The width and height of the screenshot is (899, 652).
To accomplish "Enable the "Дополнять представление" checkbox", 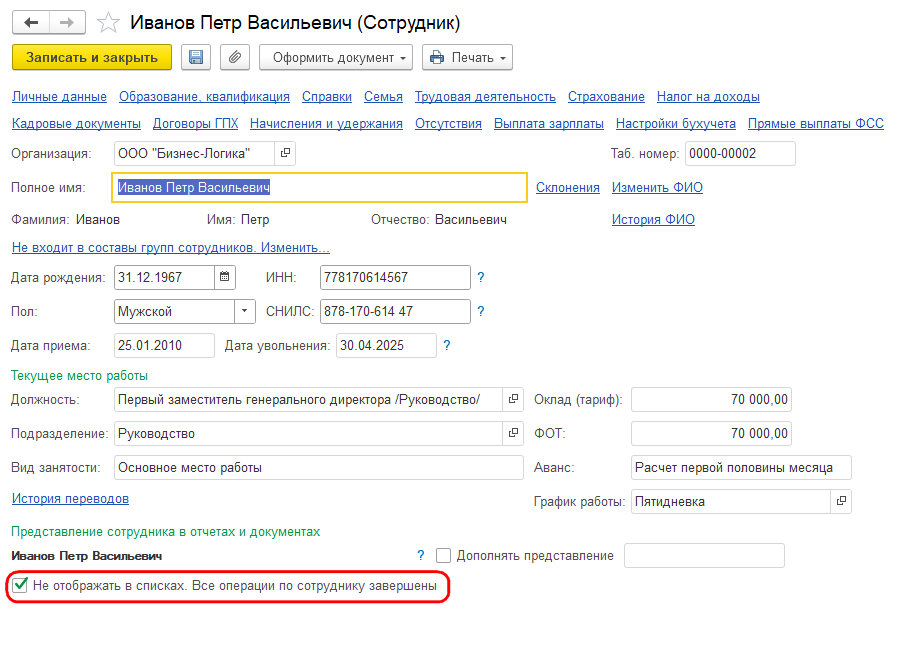I will pyautogui.click(x=443, y=556).
